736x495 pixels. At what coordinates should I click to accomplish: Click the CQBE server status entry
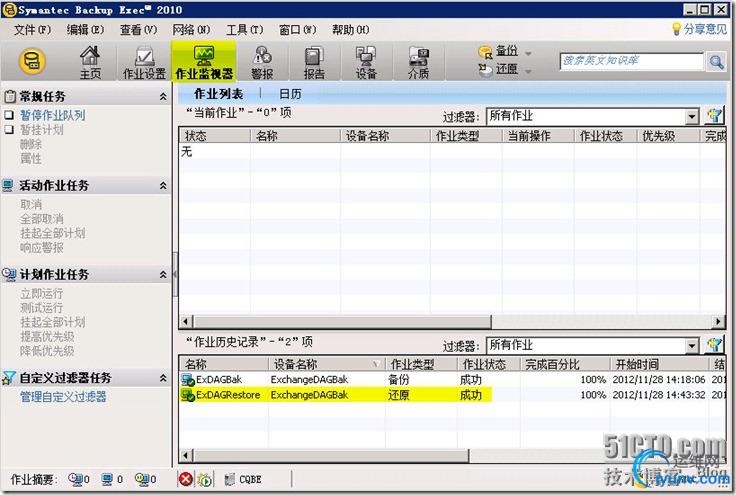[x=243, y=479]
